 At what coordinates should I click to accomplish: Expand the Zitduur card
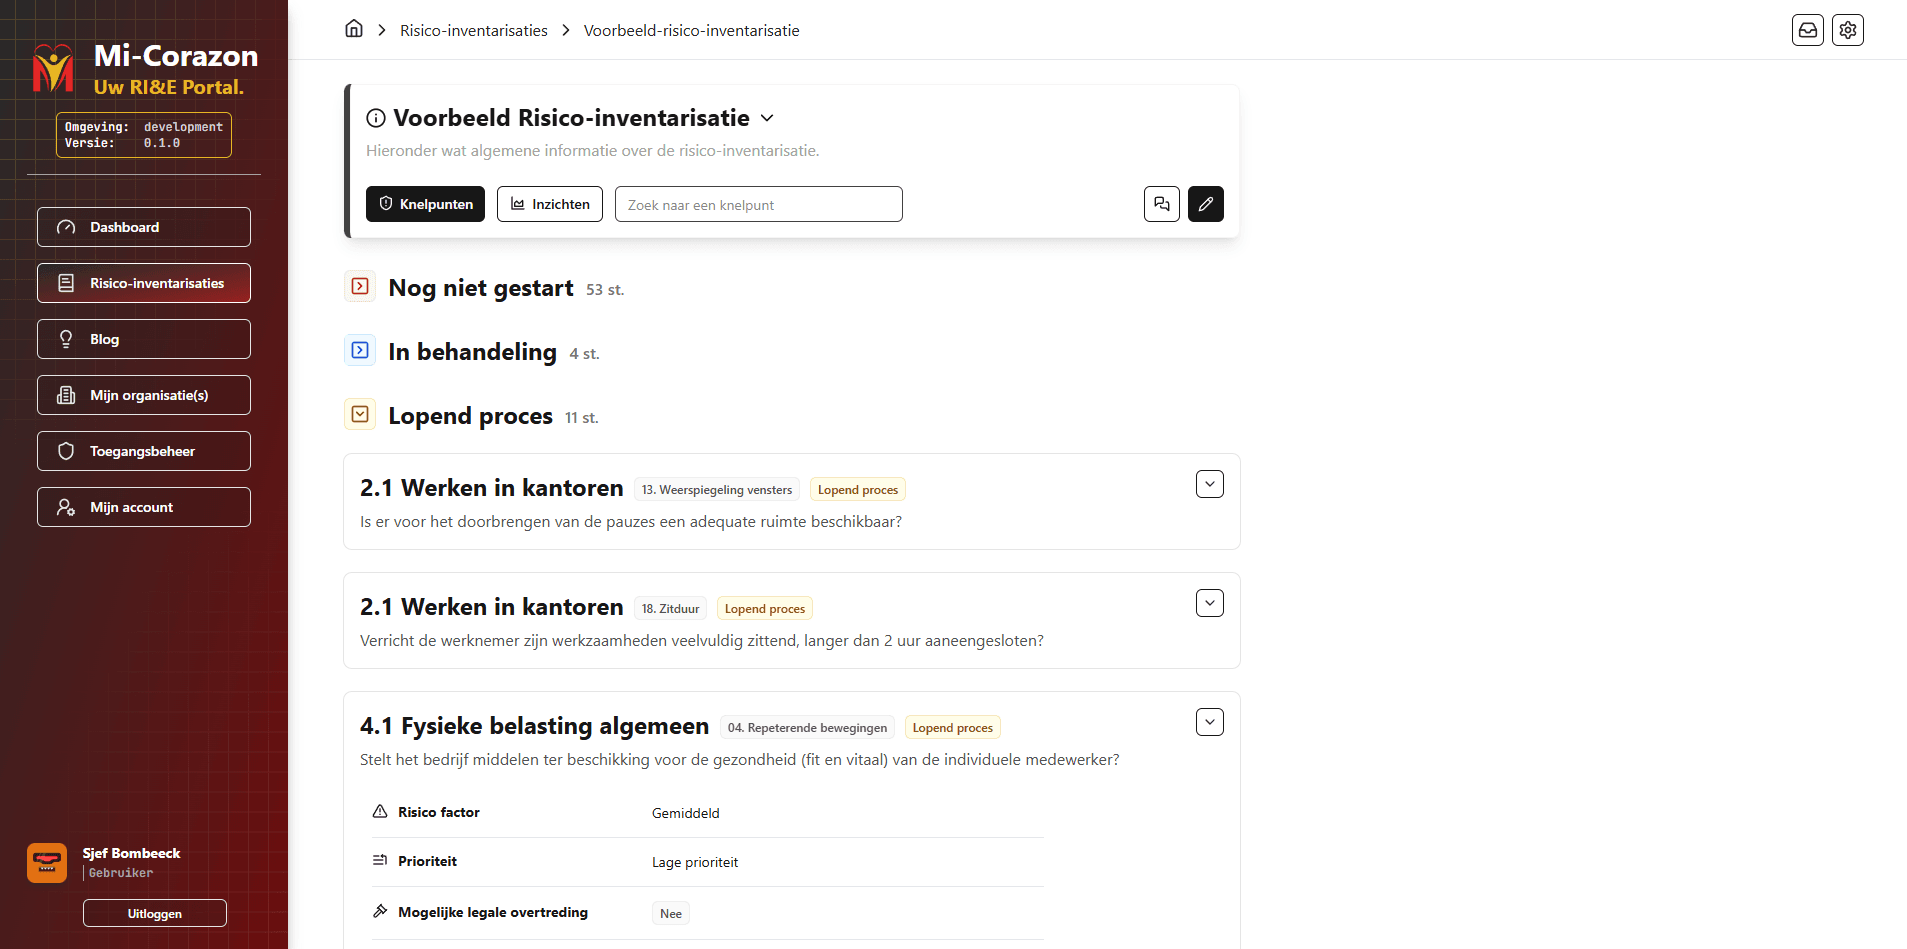[1209, 603]
